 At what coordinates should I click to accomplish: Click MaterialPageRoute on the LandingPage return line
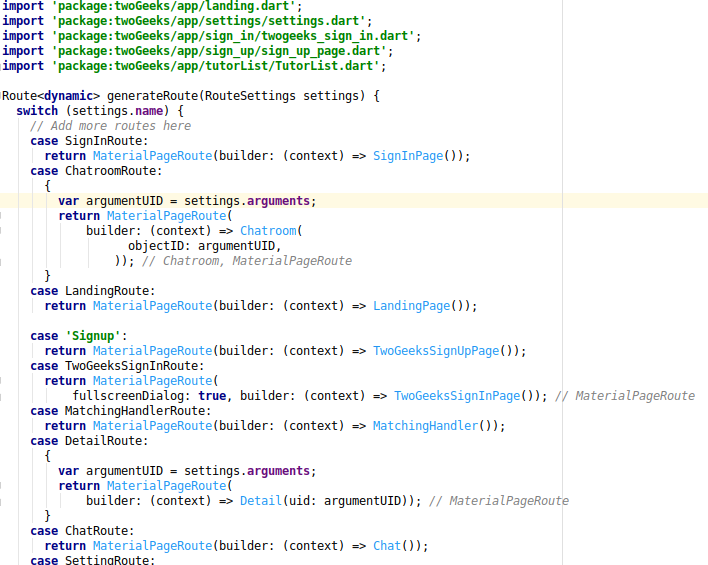coord(152,306)
